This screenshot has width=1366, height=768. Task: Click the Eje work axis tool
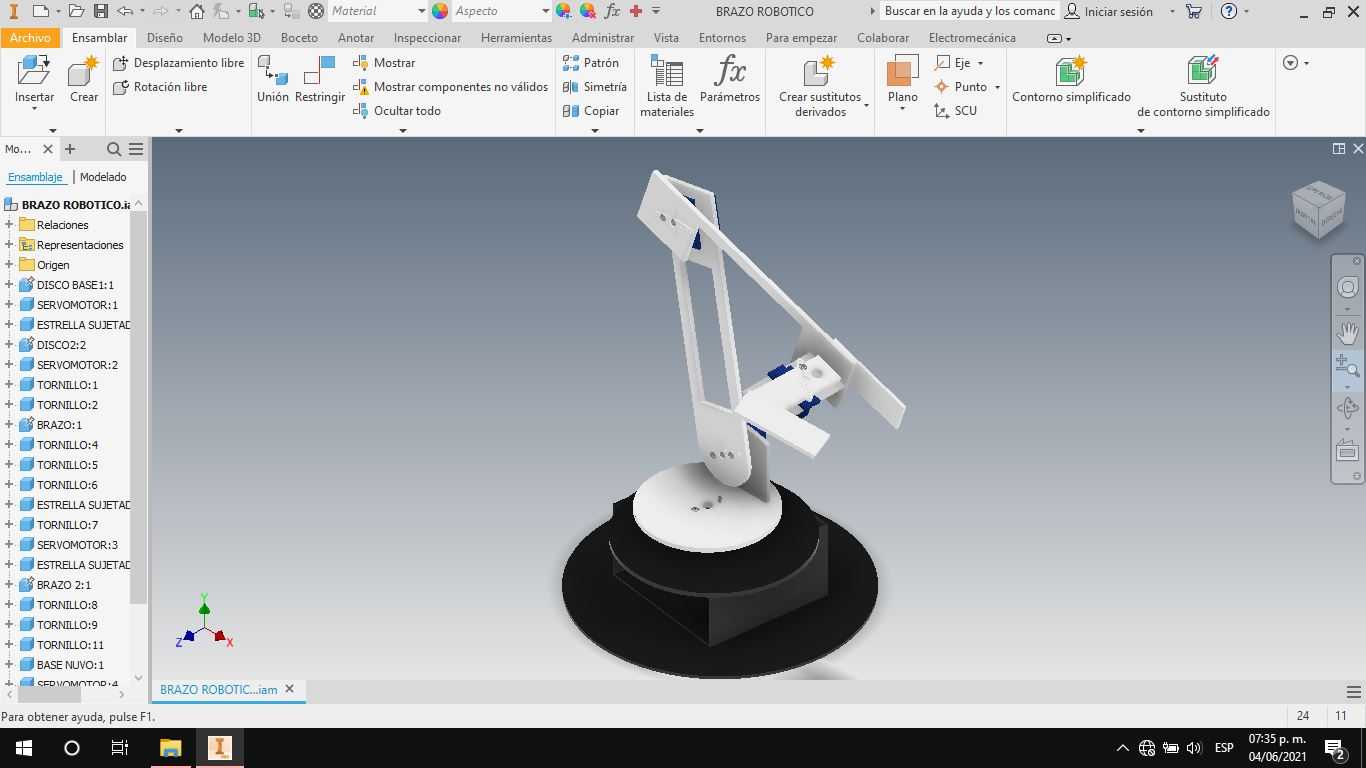952,62
